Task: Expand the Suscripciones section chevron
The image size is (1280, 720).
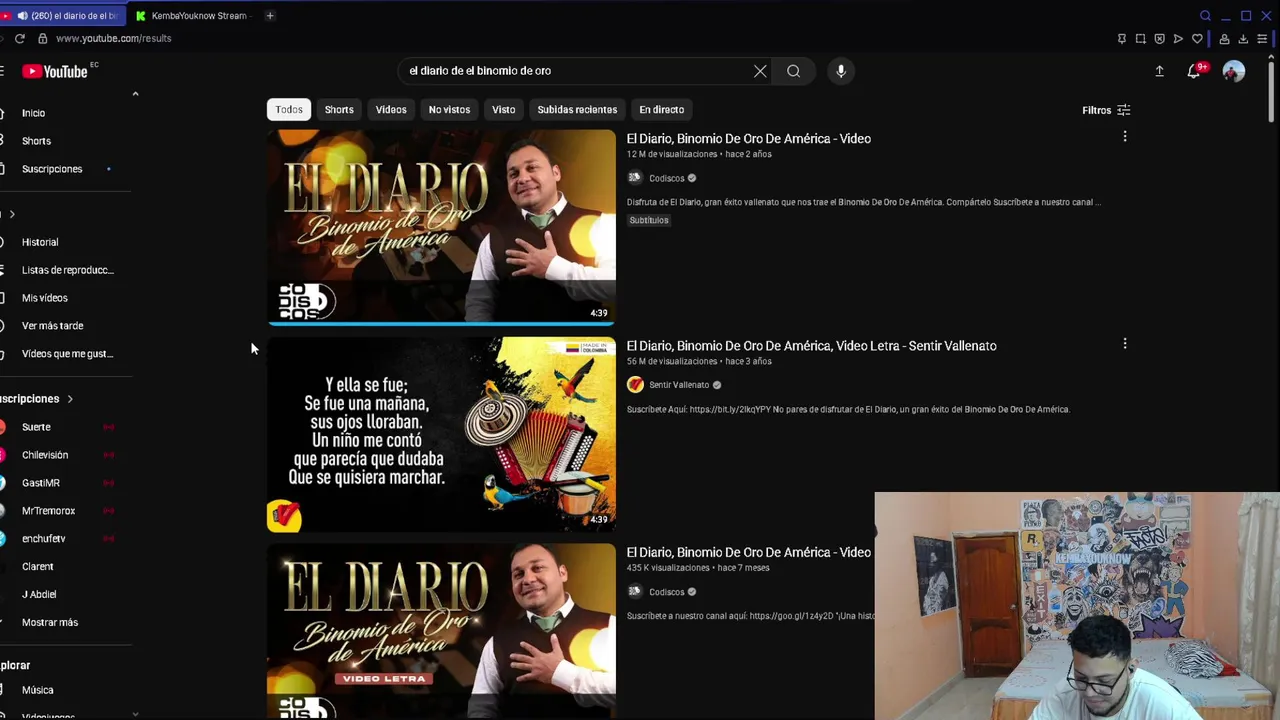Action: (70, 399)
